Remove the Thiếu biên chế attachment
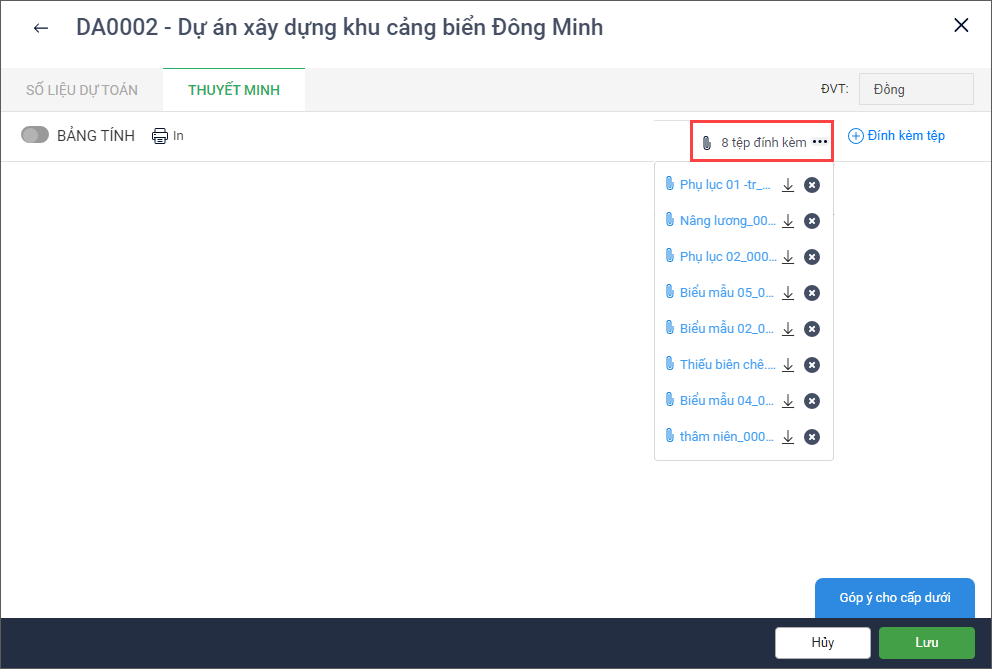 (x=812, y=365)
